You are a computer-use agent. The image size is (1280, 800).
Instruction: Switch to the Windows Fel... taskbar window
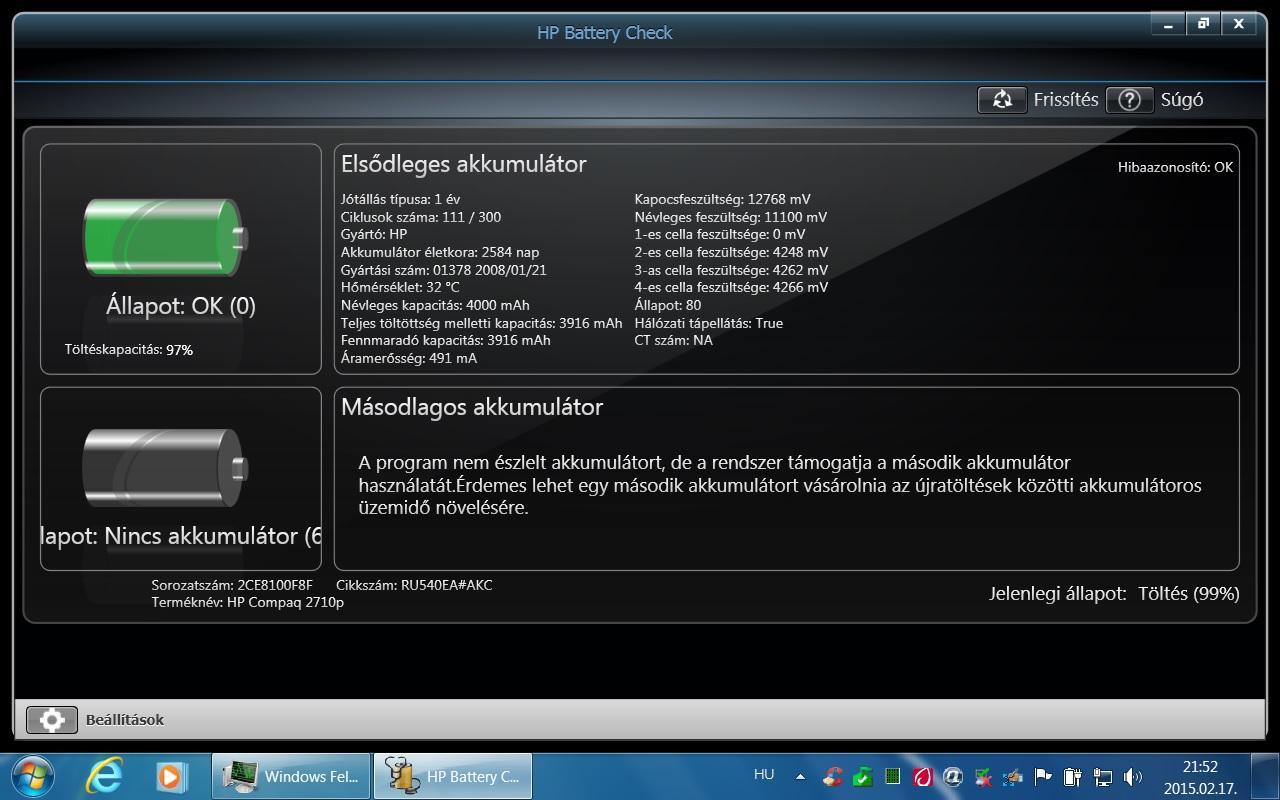point(291,776)
